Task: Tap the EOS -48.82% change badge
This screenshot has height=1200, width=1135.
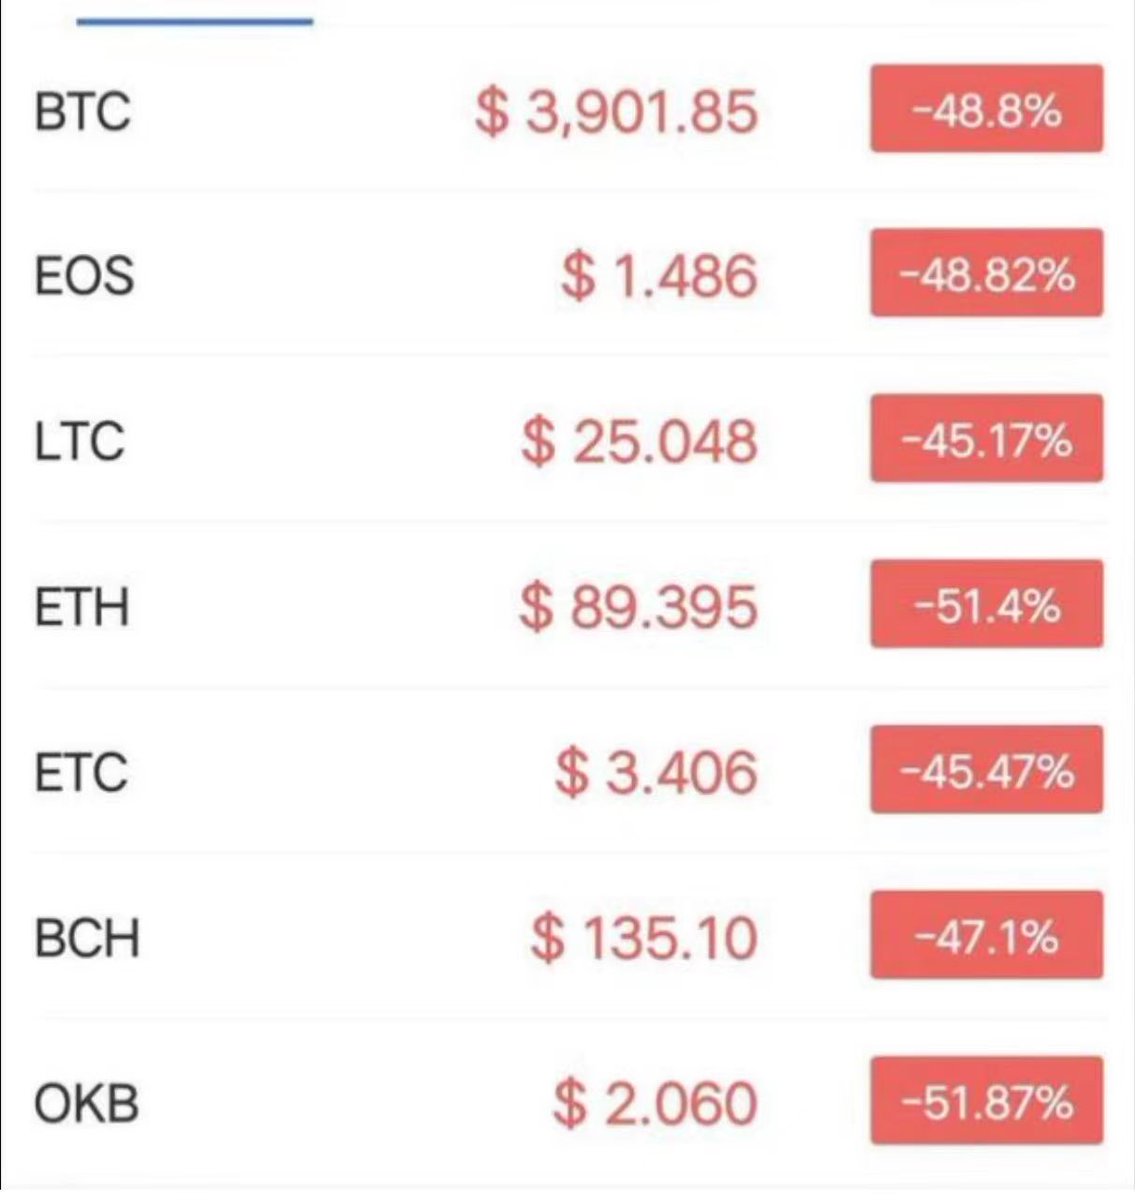Action: point(986,273)
